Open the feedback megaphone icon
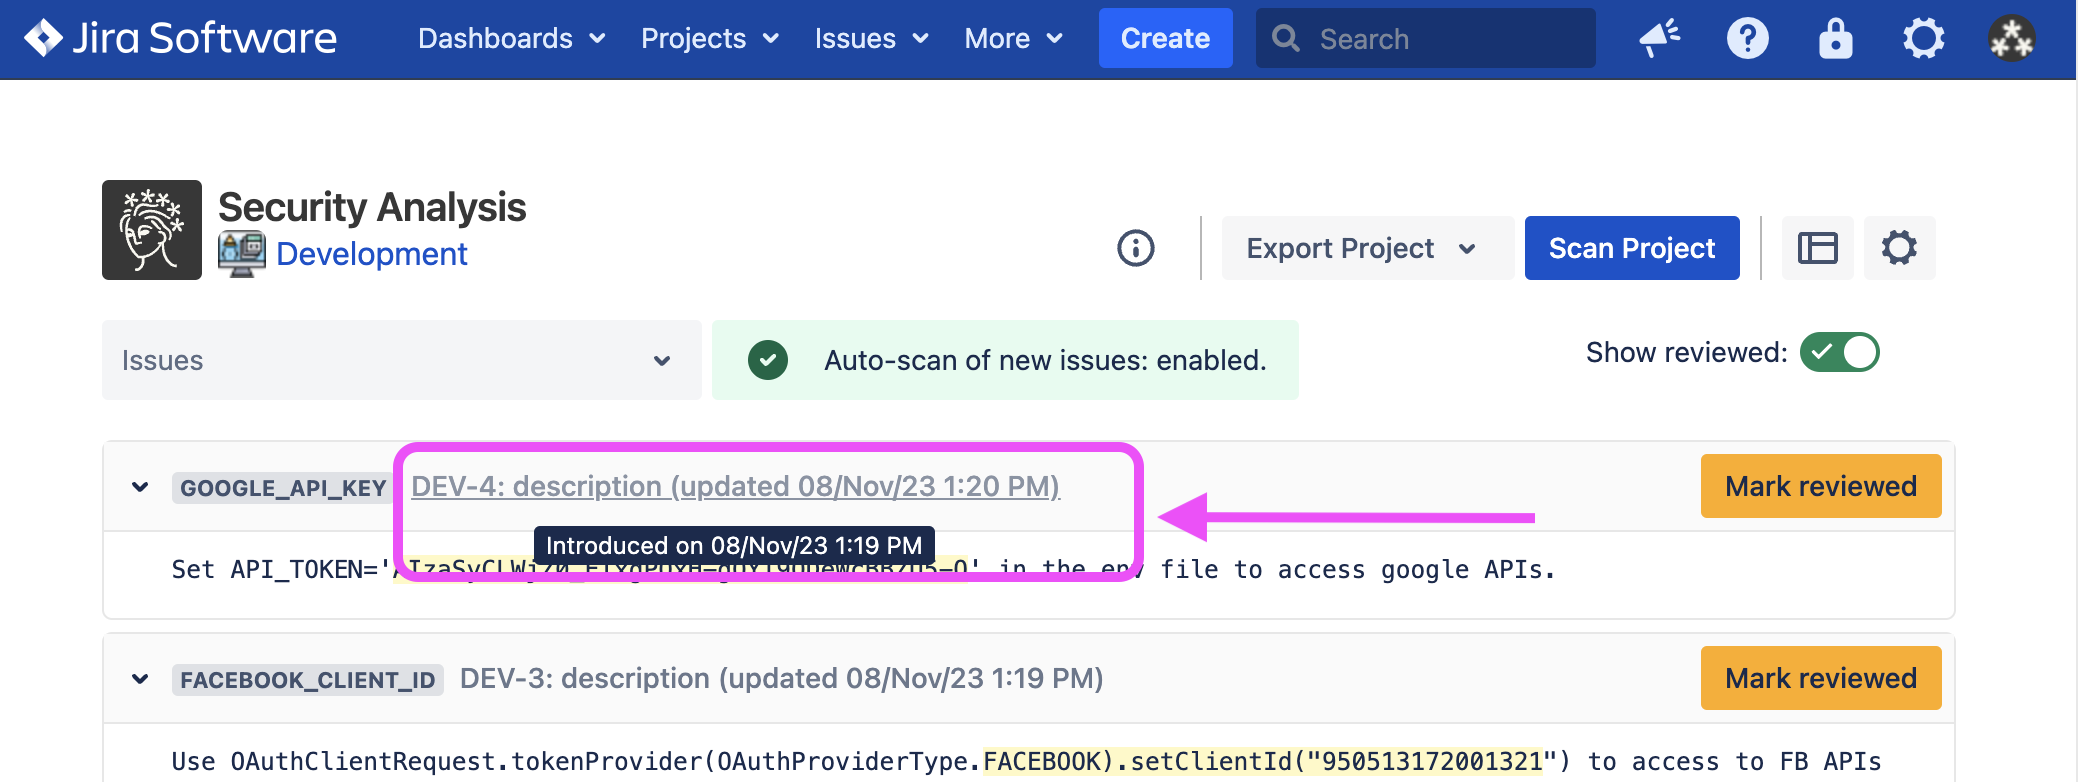This screenshot has height=782, width=2078. pos(1659,39)
